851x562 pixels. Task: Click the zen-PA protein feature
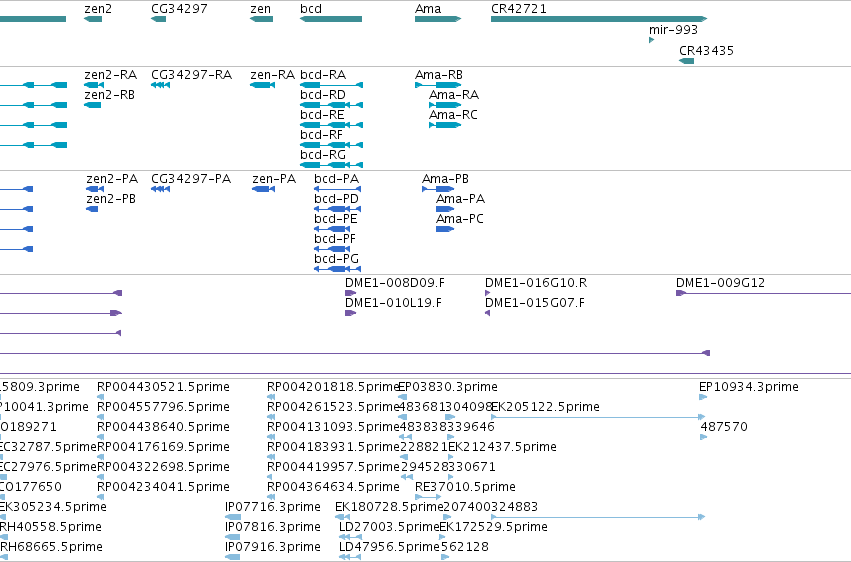[263, 189]
